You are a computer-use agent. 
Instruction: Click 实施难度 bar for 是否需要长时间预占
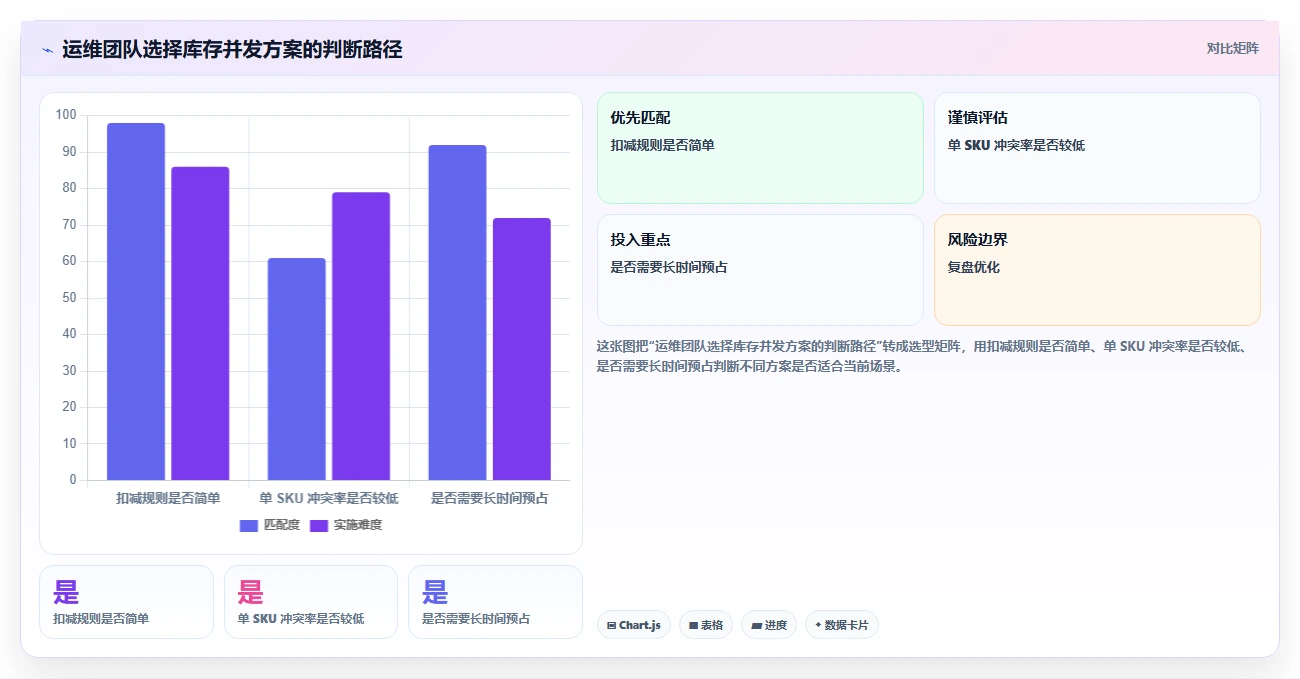[x=522, y=349]
